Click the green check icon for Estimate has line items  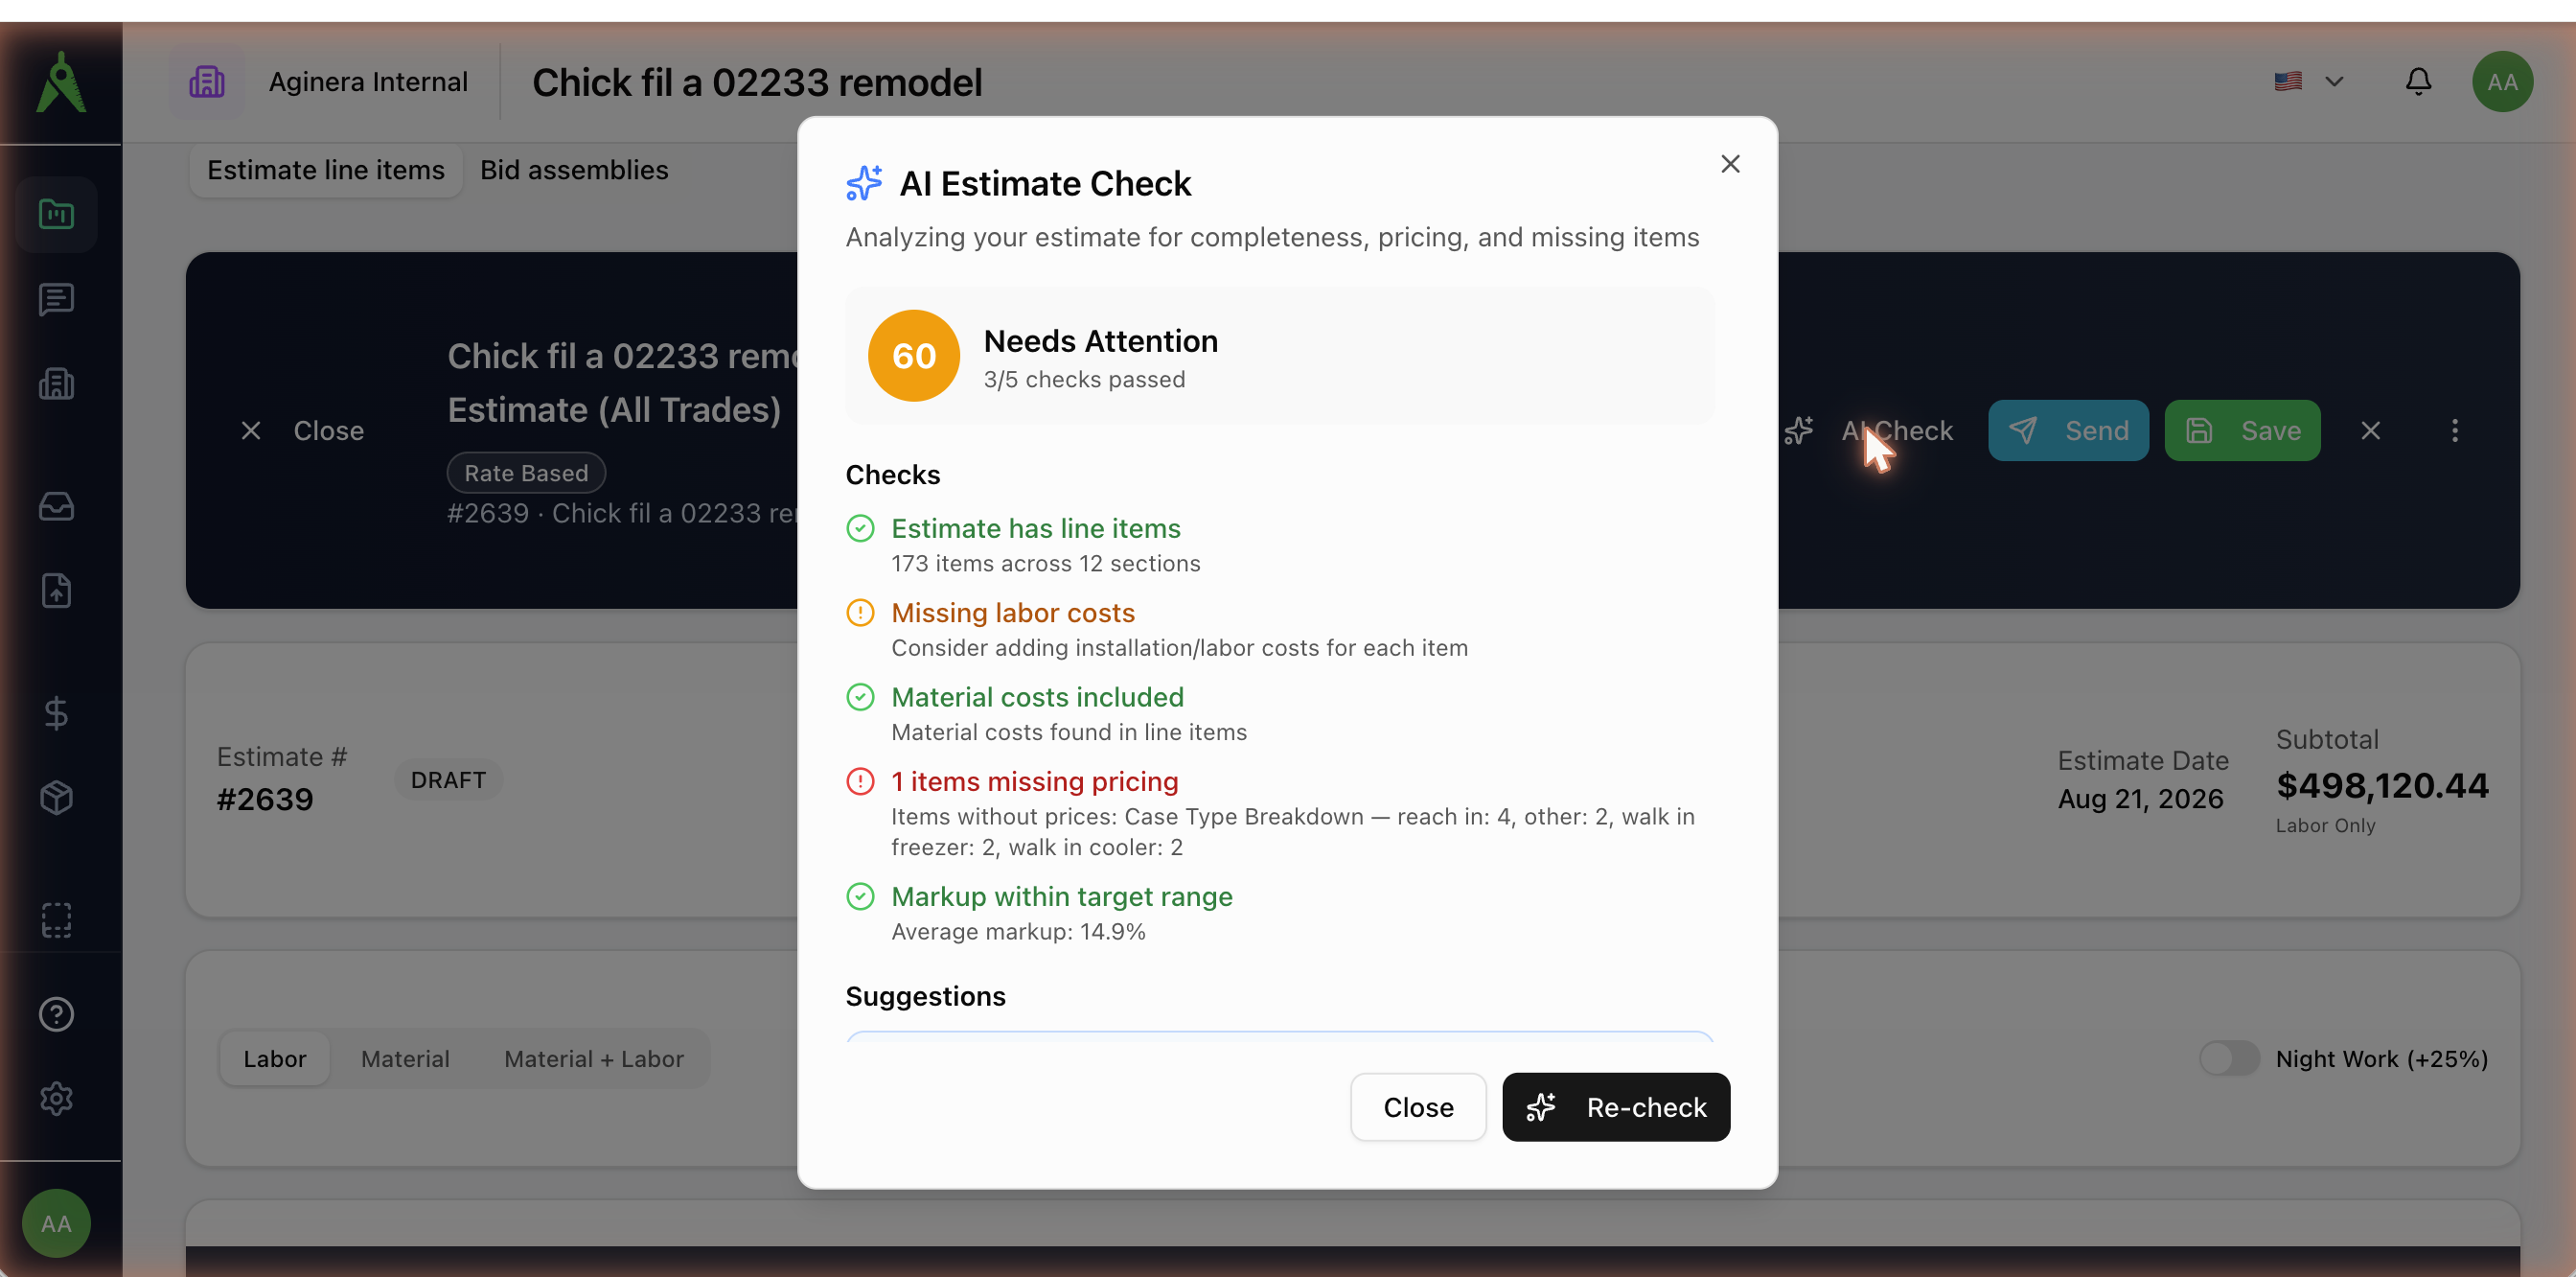pos(860,528)
